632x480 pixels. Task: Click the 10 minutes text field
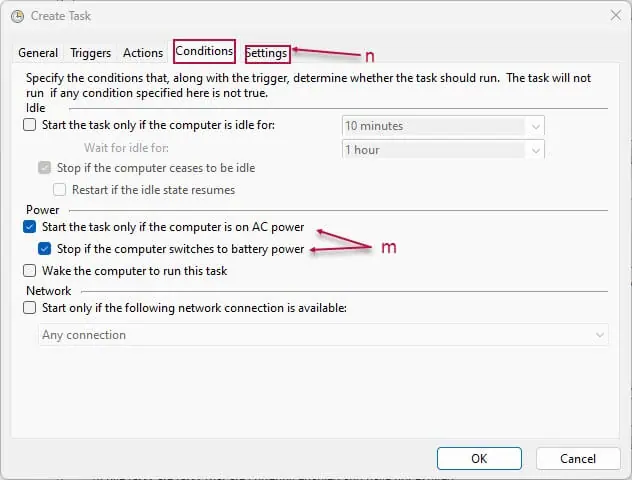(x=434, y=126)
